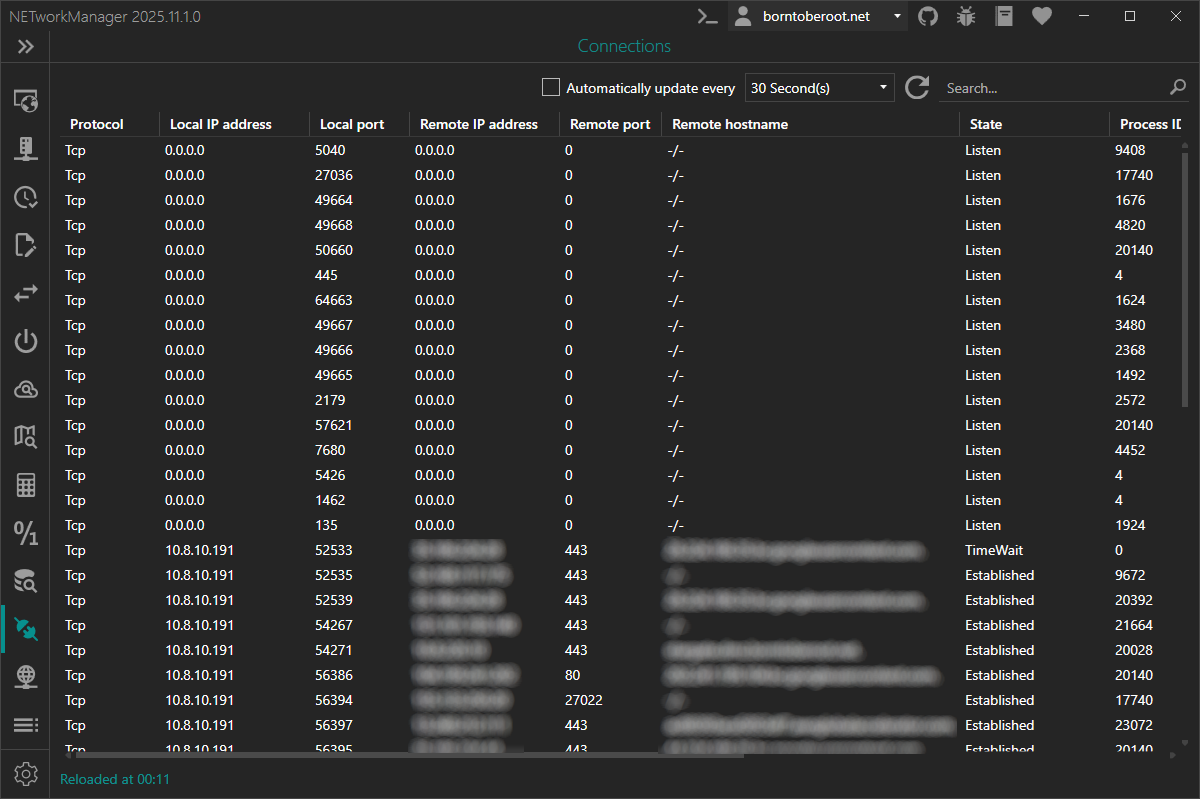Open the 30 Second(s) interval dropdown
This screenshot has width=1200, height=799.
coord(819,88)
